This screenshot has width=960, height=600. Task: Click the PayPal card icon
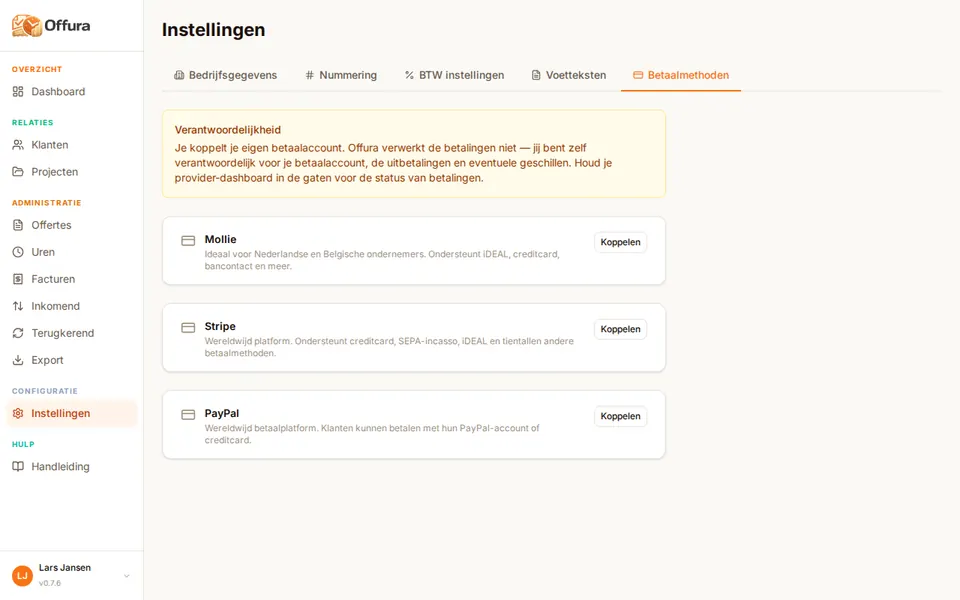(188, 415)
